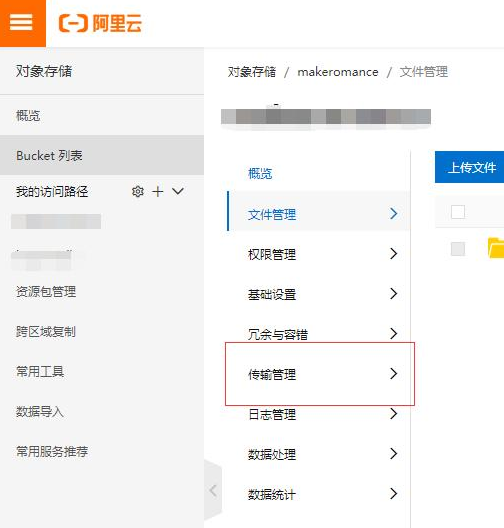Click the 上传文件 button
This screenshot has height=528, width=504.
coord(470,167)
